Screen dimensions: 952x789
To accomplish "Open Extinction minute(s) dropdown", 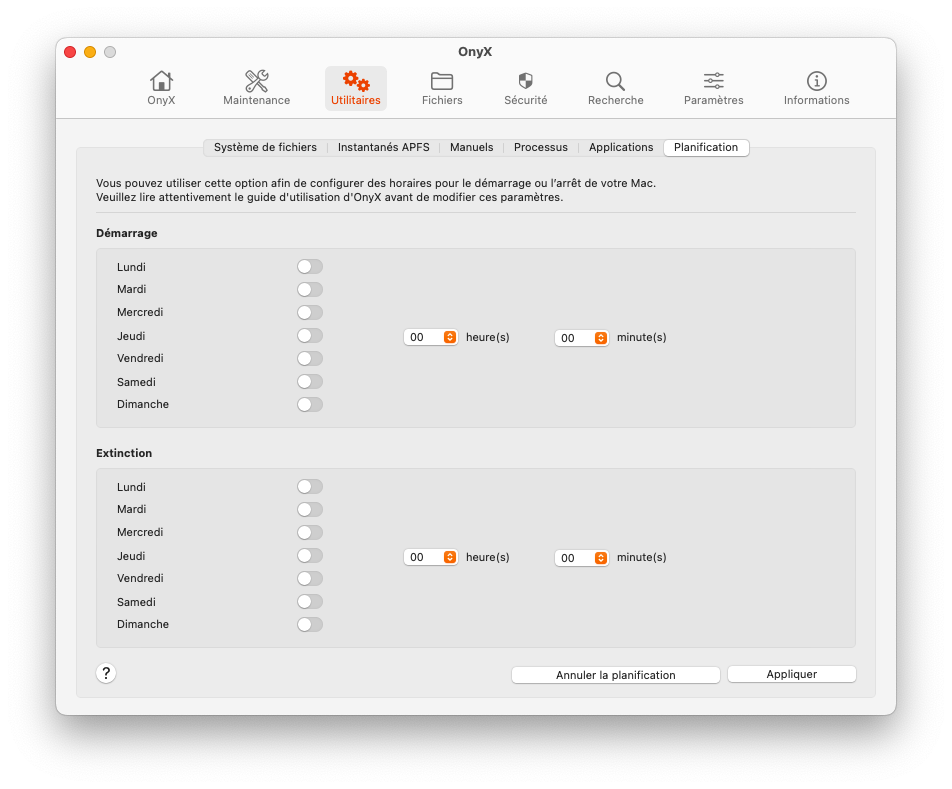I will pyautogui.click(x=582, y=558).
